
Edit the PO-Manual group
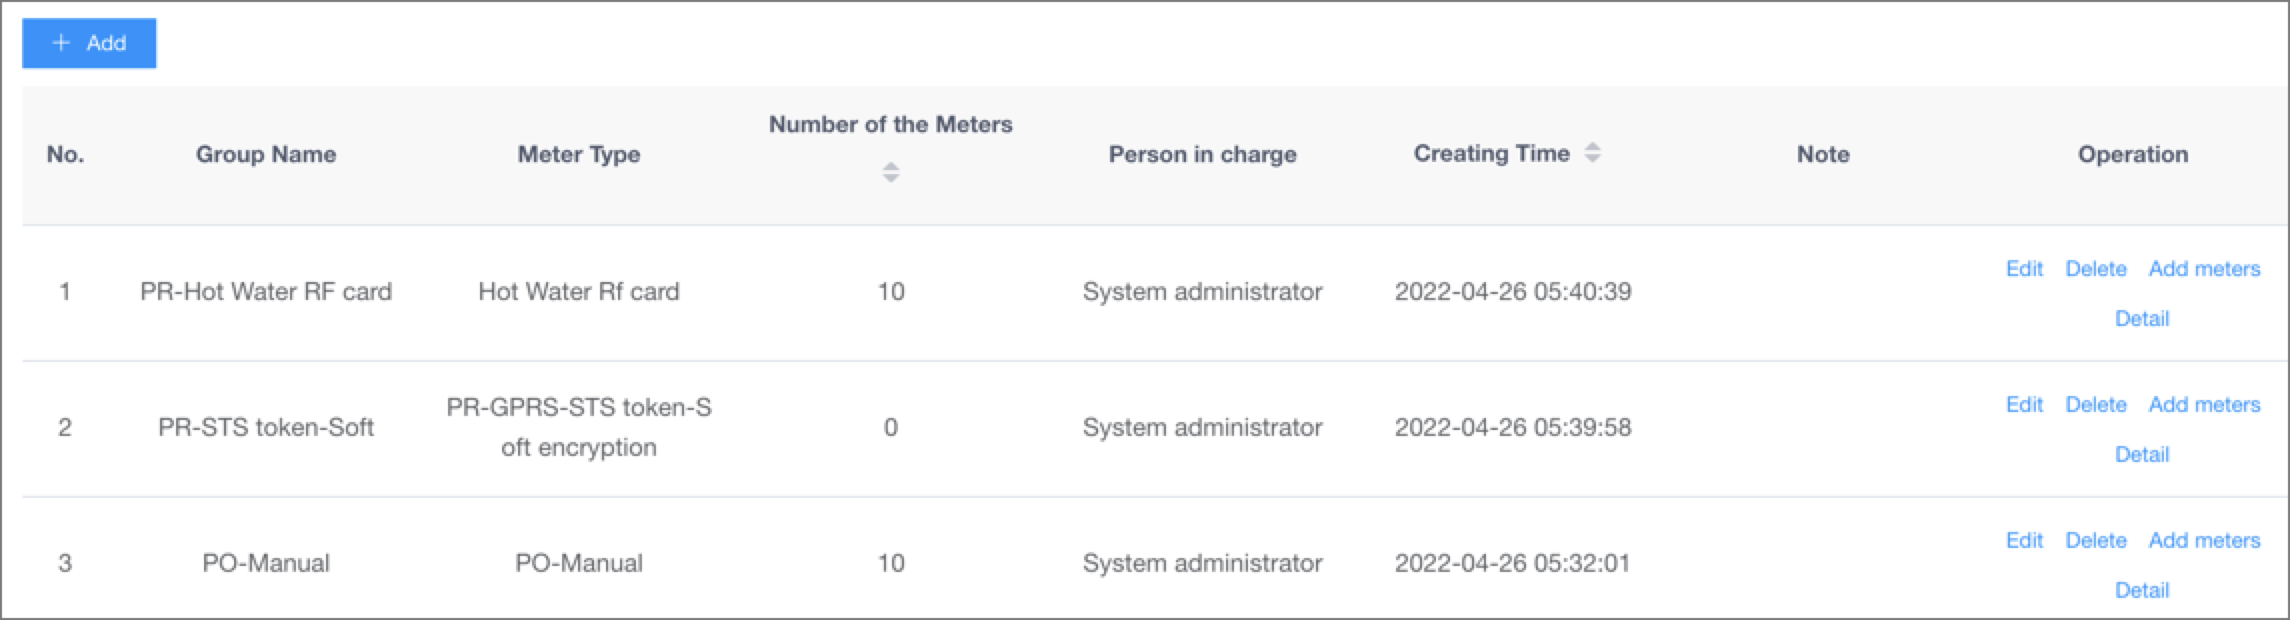2024,540
